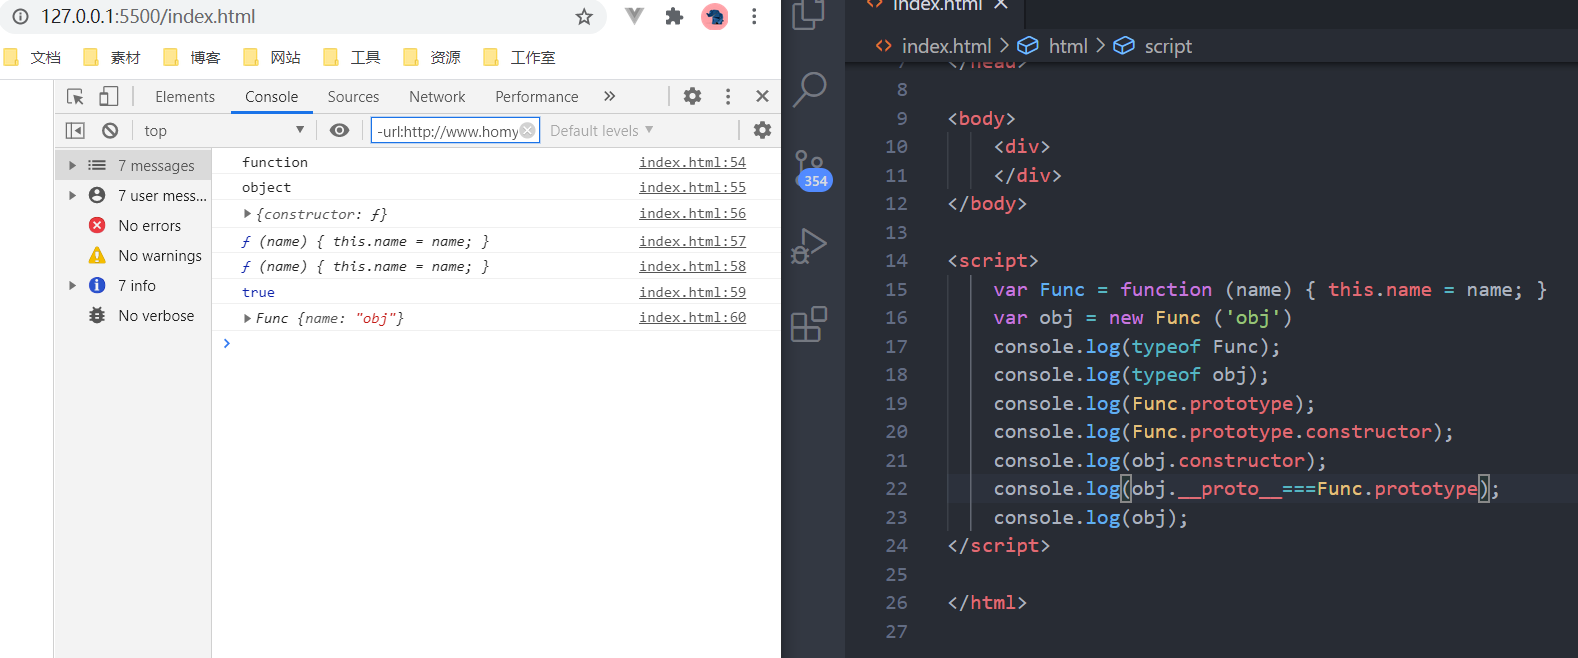Open source link index.html:57
Image resolution: width=1578 pixels, height=658 pixels.
coord(692,241)
